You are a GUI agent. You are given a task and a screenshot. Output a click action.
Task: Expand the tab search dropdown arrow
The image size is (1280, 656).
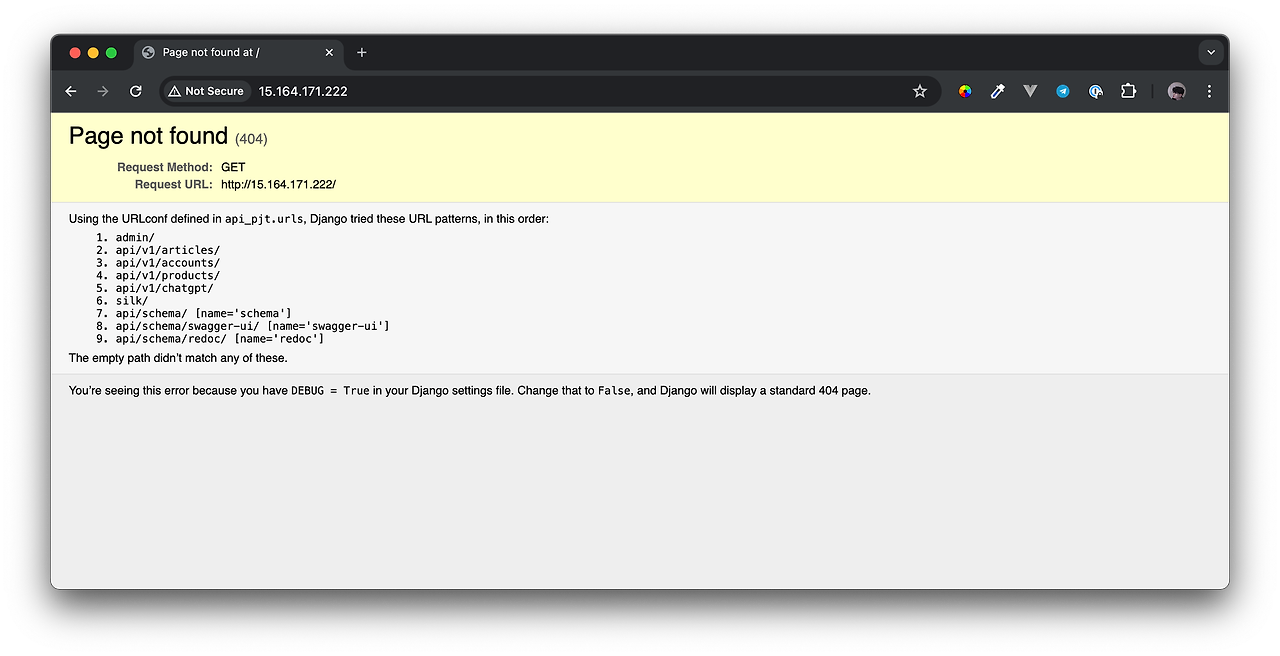(x=1211, y=52)
